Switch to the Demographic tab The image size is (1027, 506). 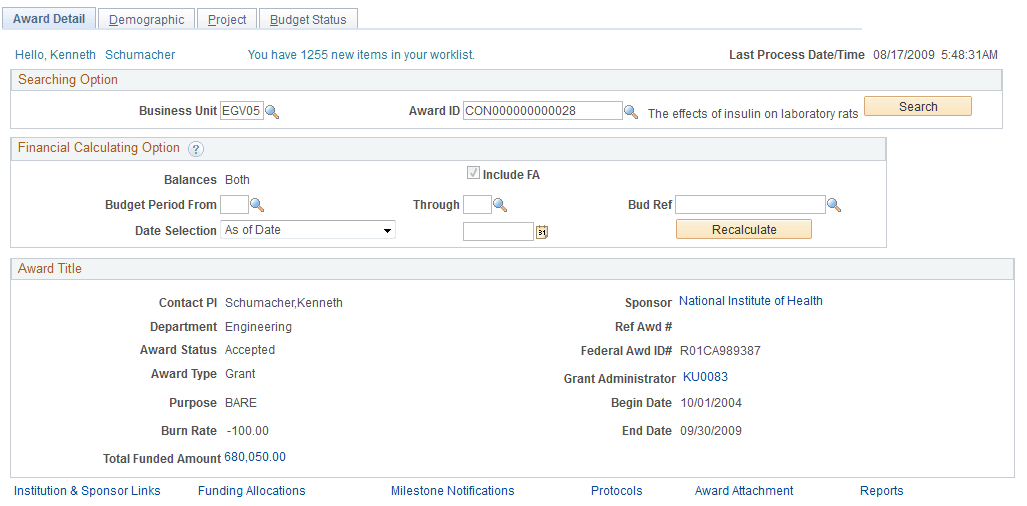pyautogui.click(x=147, y=20)
